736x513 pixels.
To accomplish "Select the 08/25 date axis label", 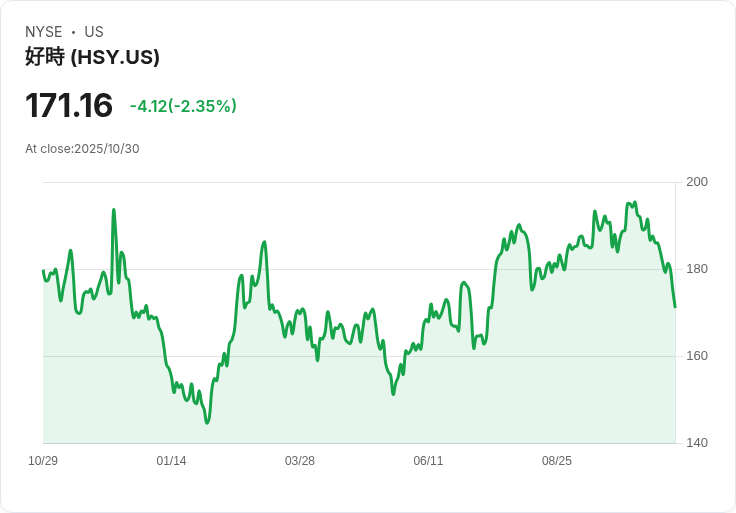I will point(557,461).
